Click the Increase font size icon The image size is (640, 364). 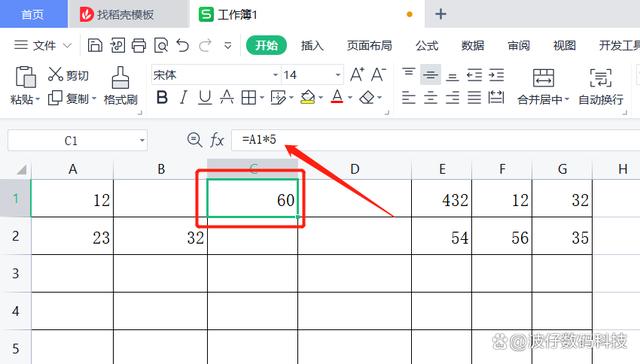(x=357, y=75)
